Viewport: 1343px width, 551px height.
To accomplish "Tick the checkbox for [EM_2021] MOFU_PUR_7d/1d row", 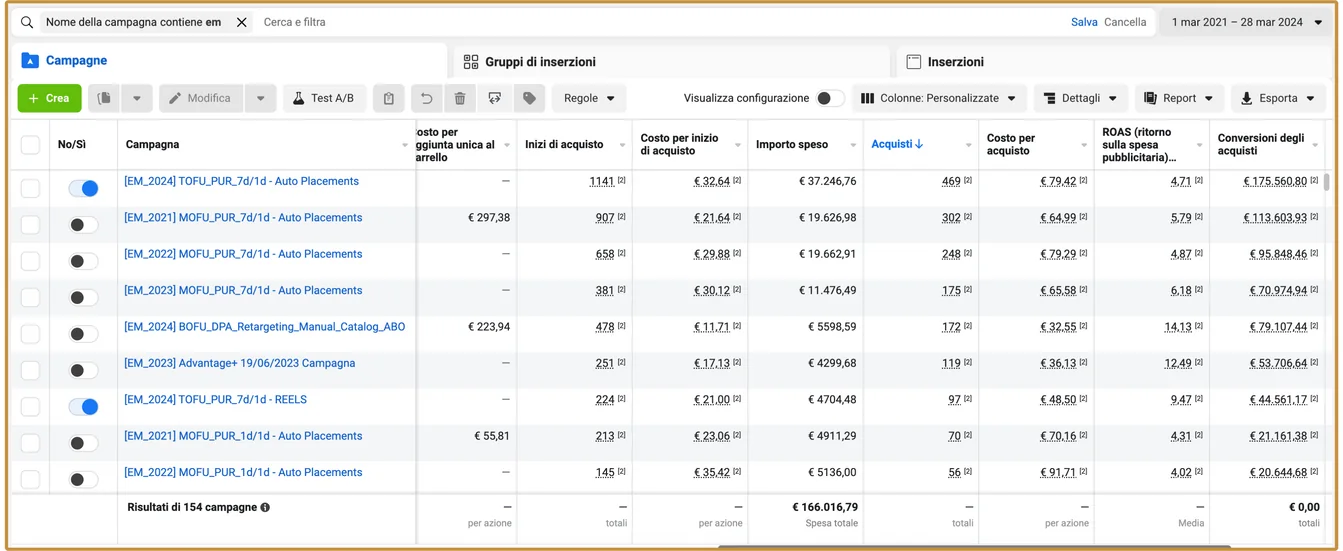I will [x=30, y=224].
